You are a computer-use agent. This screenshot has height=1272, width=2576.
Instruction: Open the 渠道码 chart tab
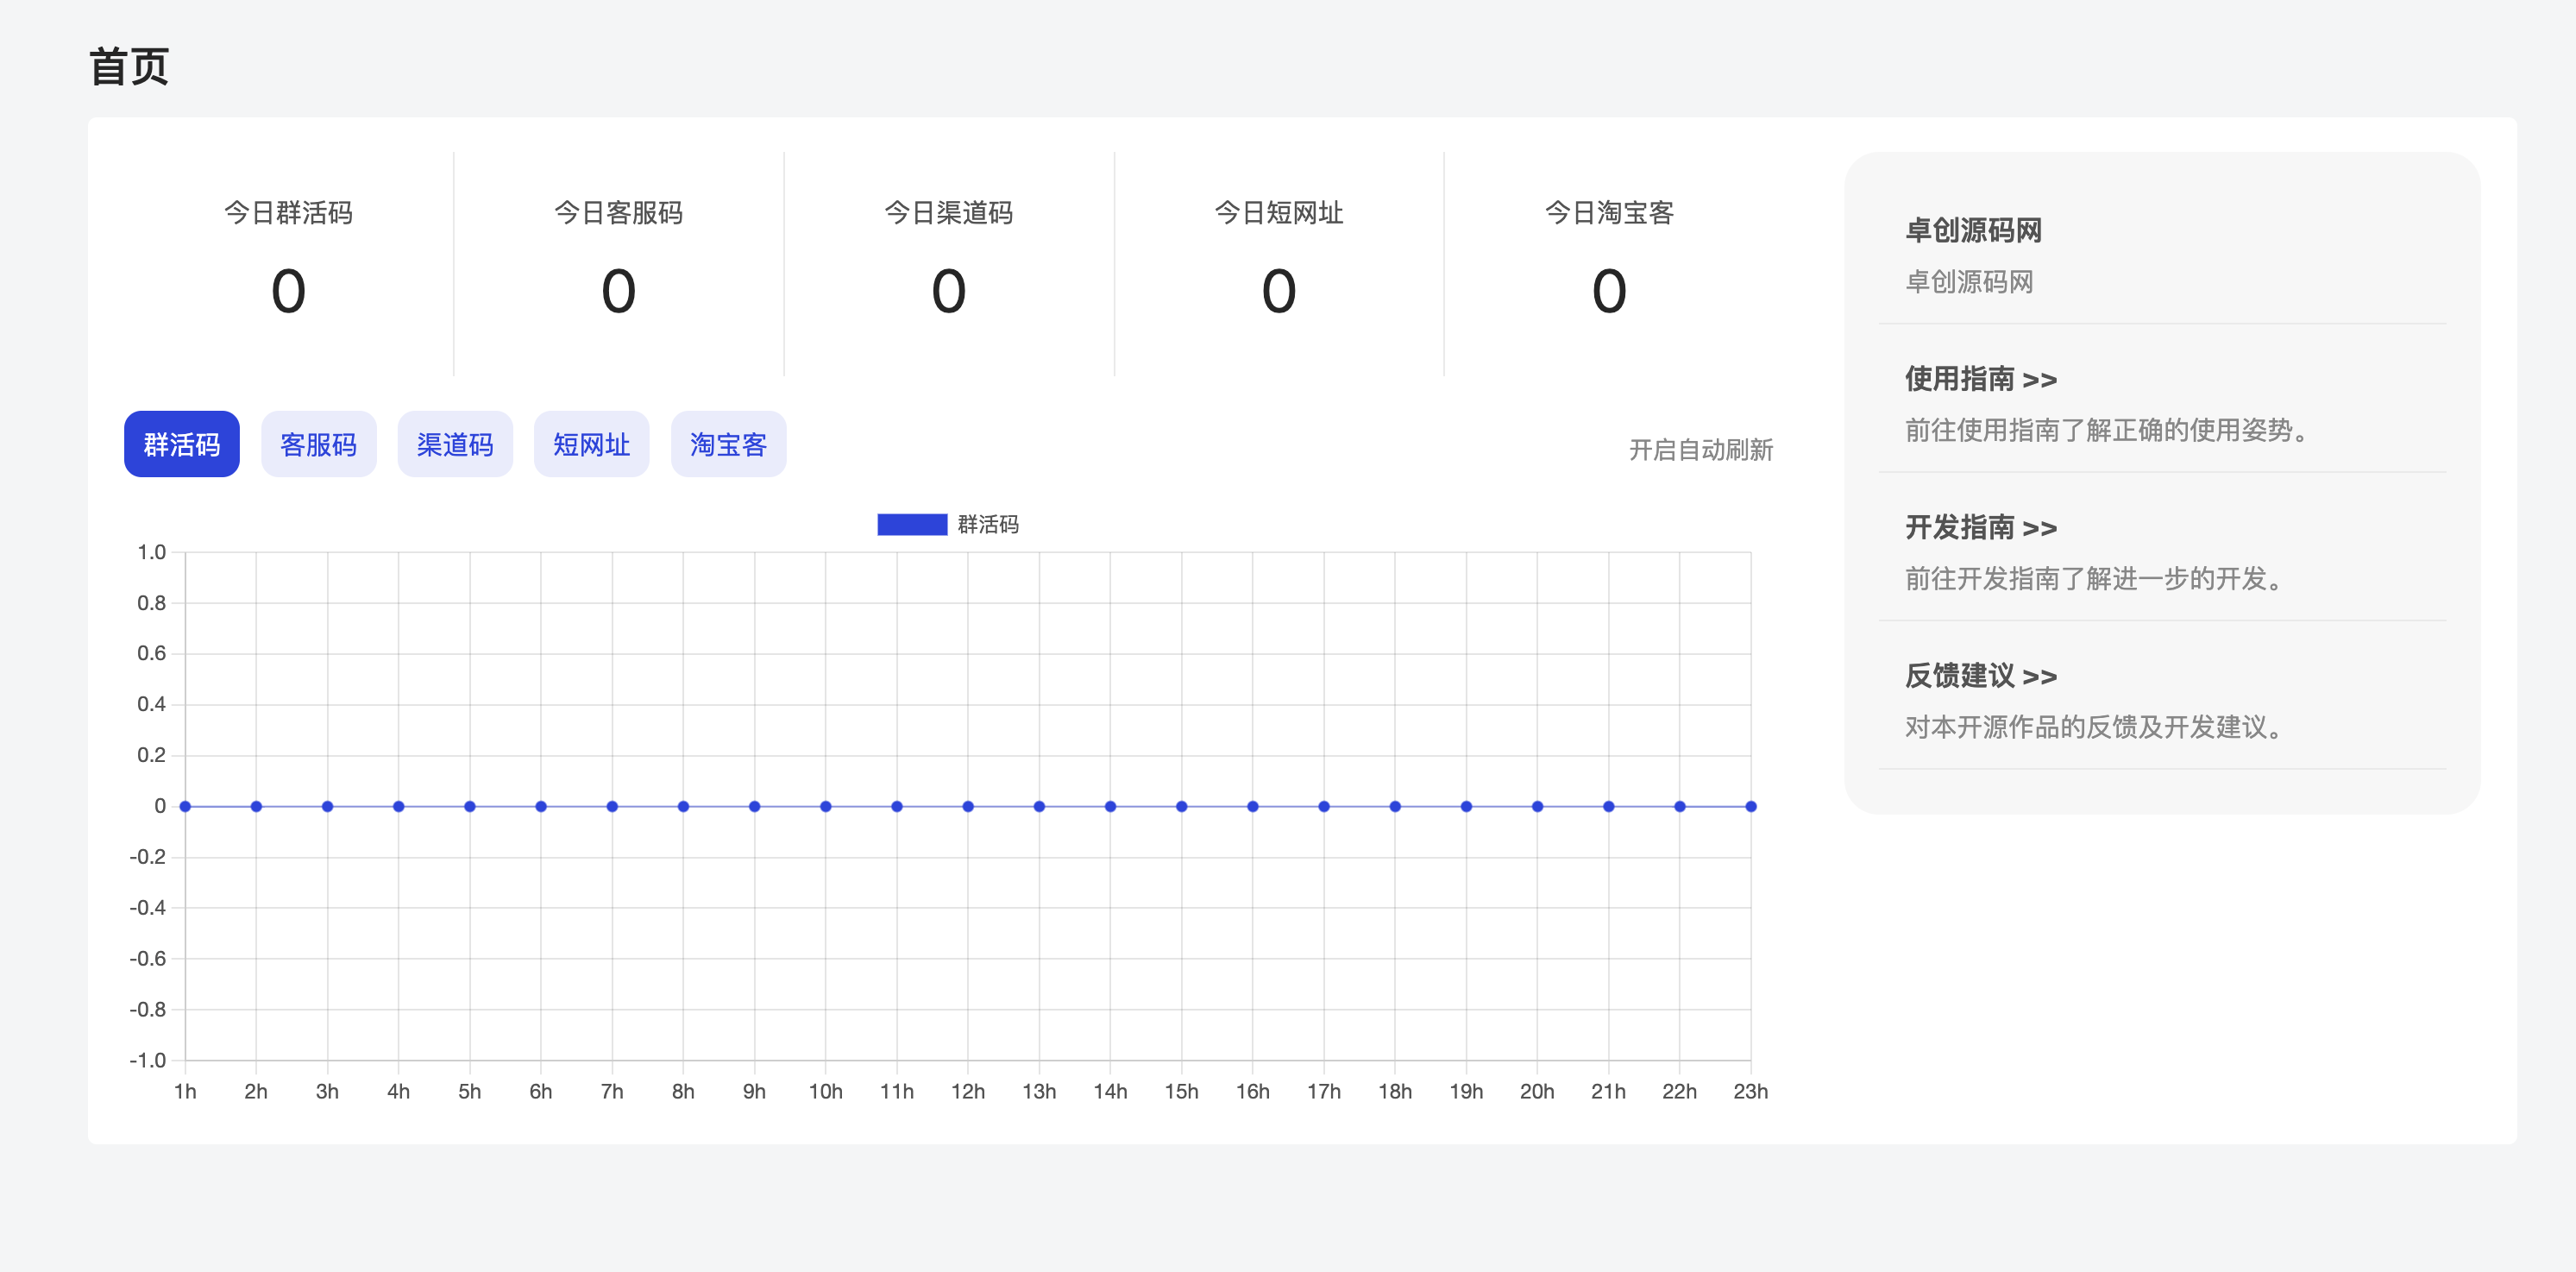[455, 444]
